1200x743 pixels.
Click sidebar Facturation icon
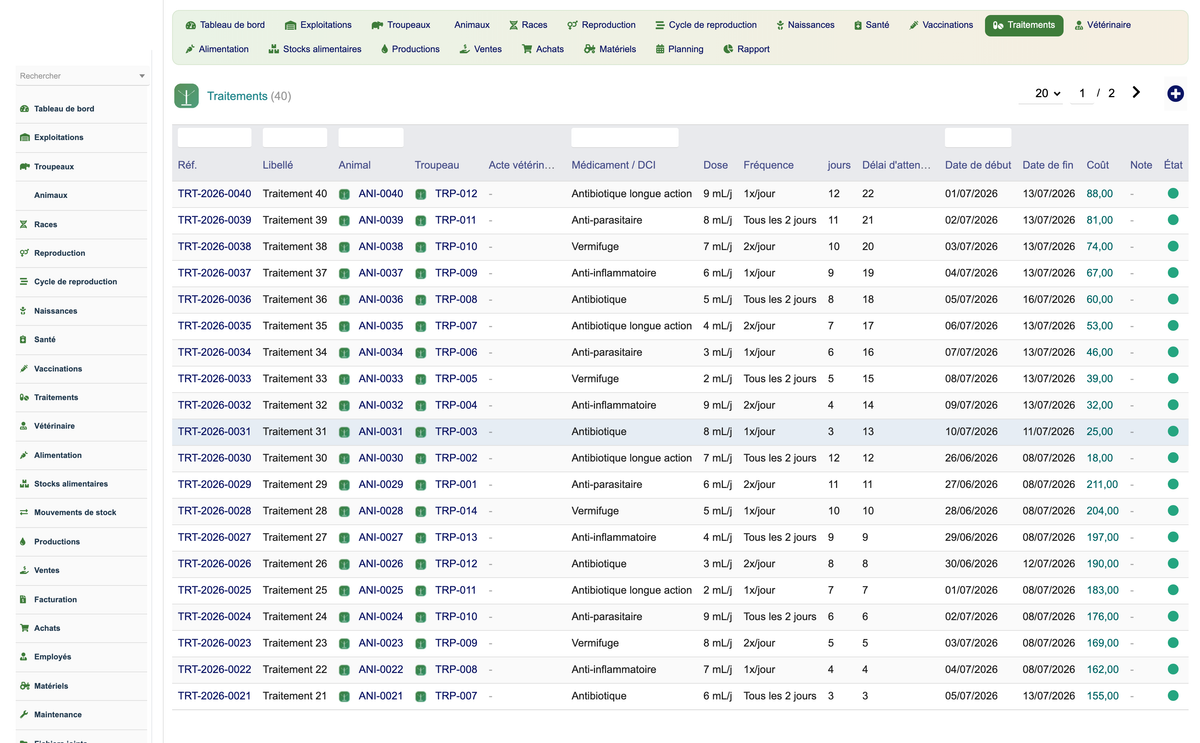coord(24,600)
